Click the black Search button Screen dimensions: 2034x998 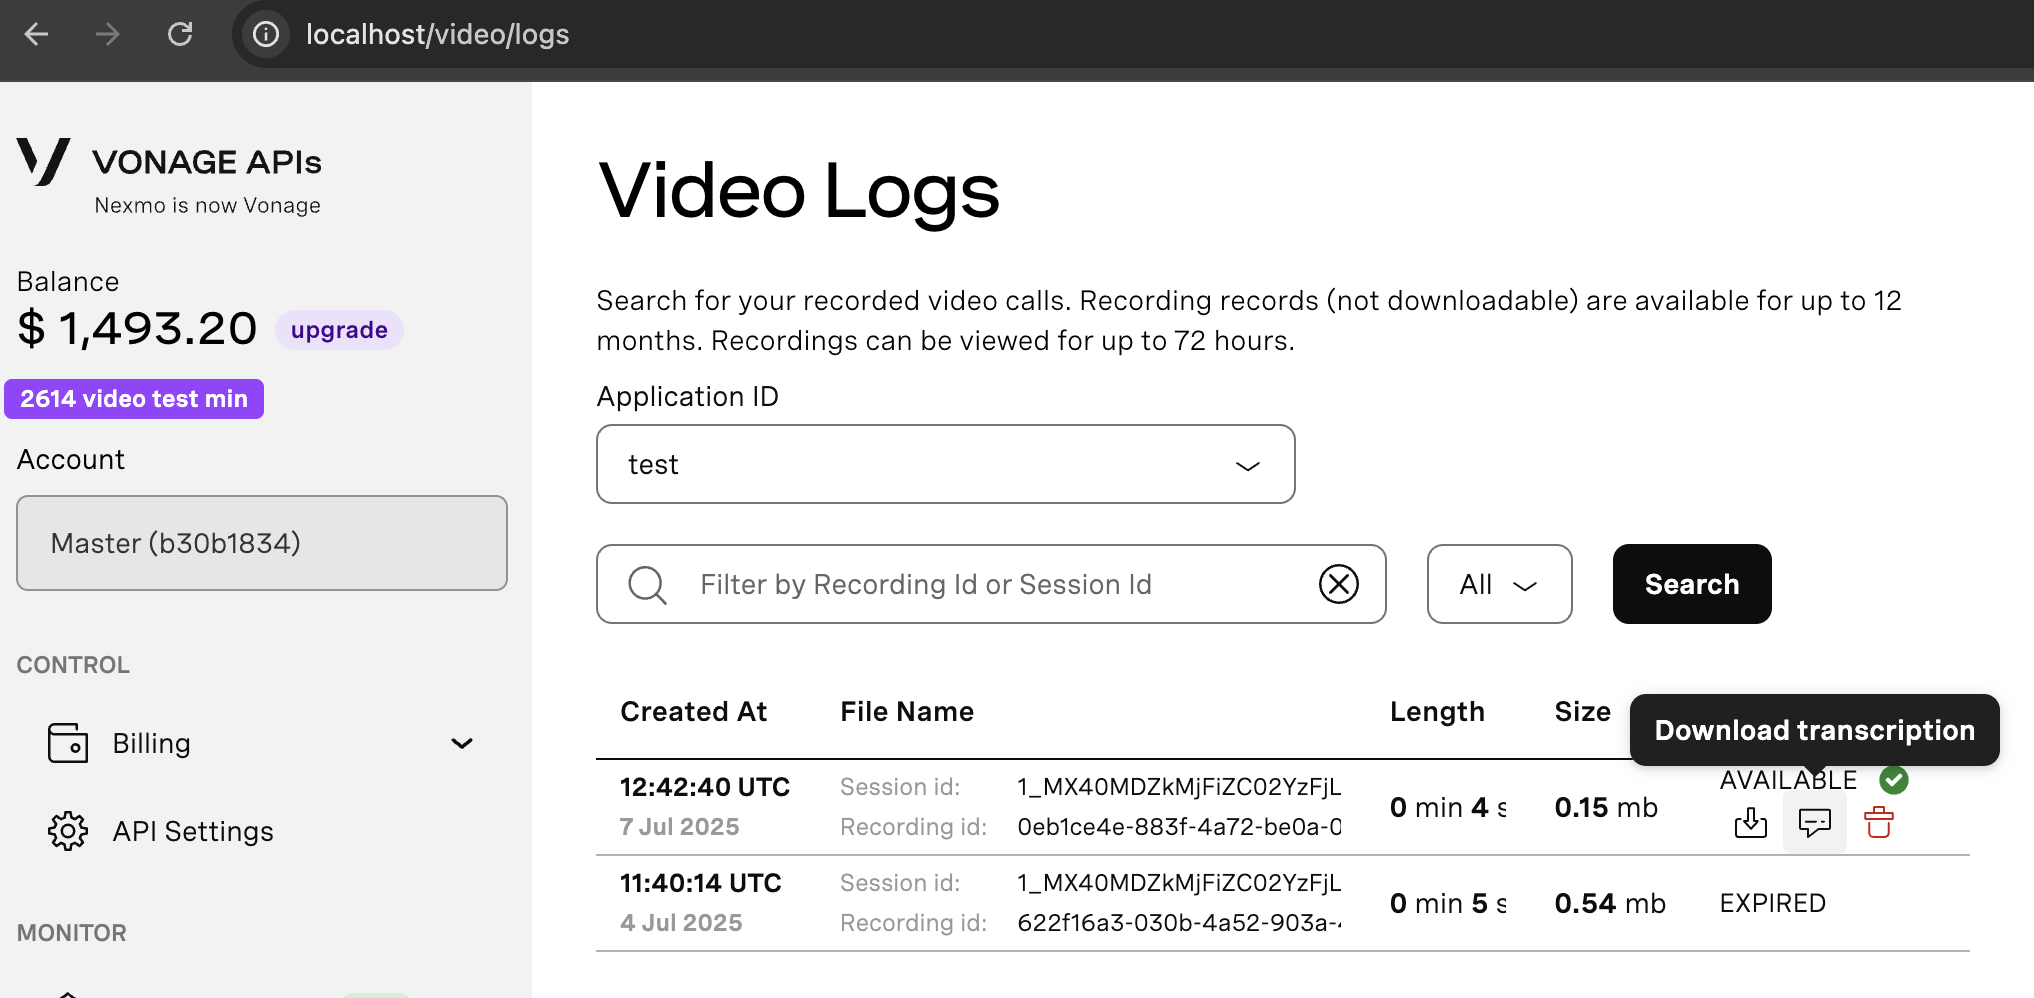pyautogui.click(x=1691, y=584)
